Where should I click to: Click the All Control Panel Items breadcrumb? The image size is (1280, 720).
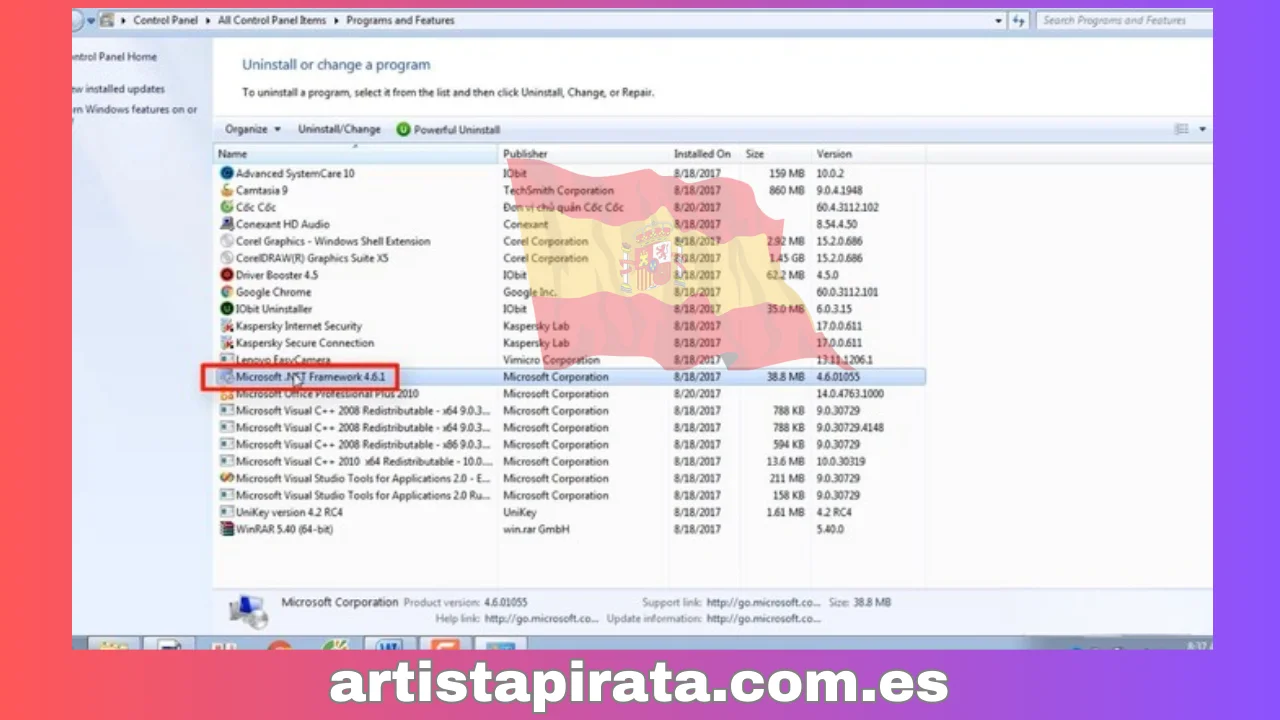272,20
